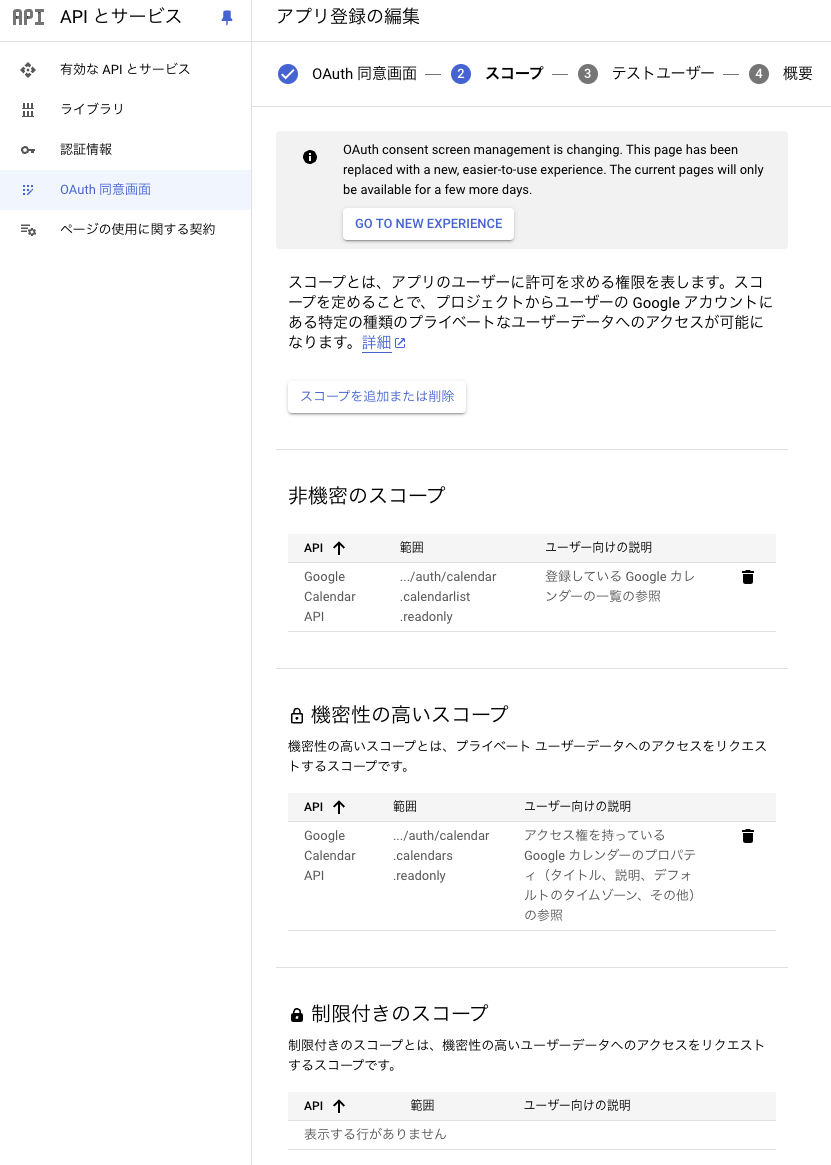Image resolution: width=831 pixels, height=1165 pixels.
Task: Click ユーザー向けの説明 header in 機密性の高い table
Action: point(578,807)
